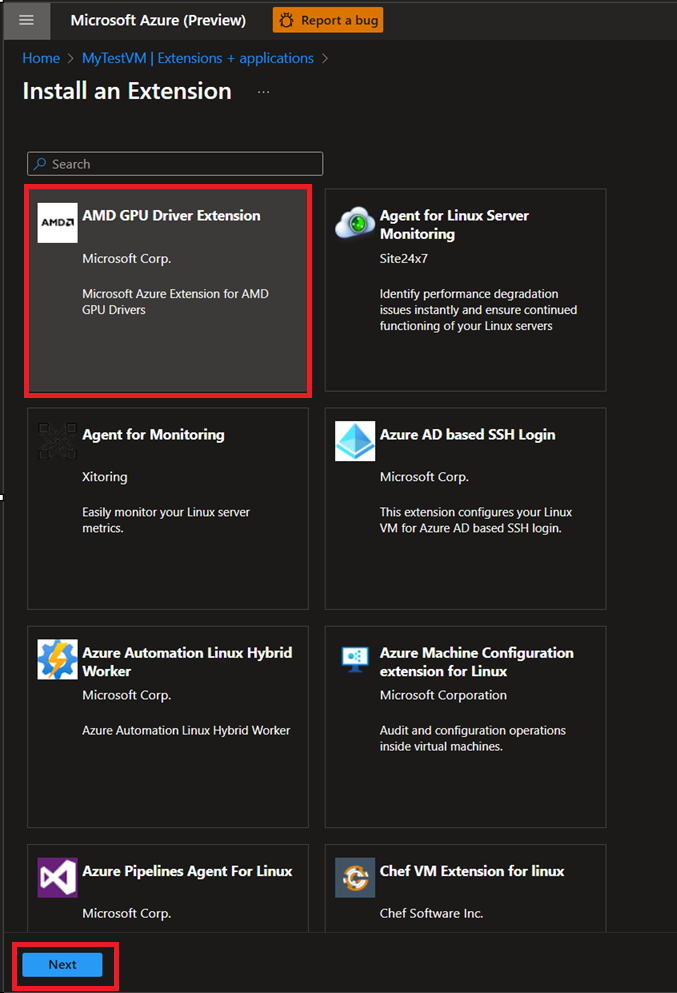Click the Site24x7 publisher text

click(x=403, y=258)
